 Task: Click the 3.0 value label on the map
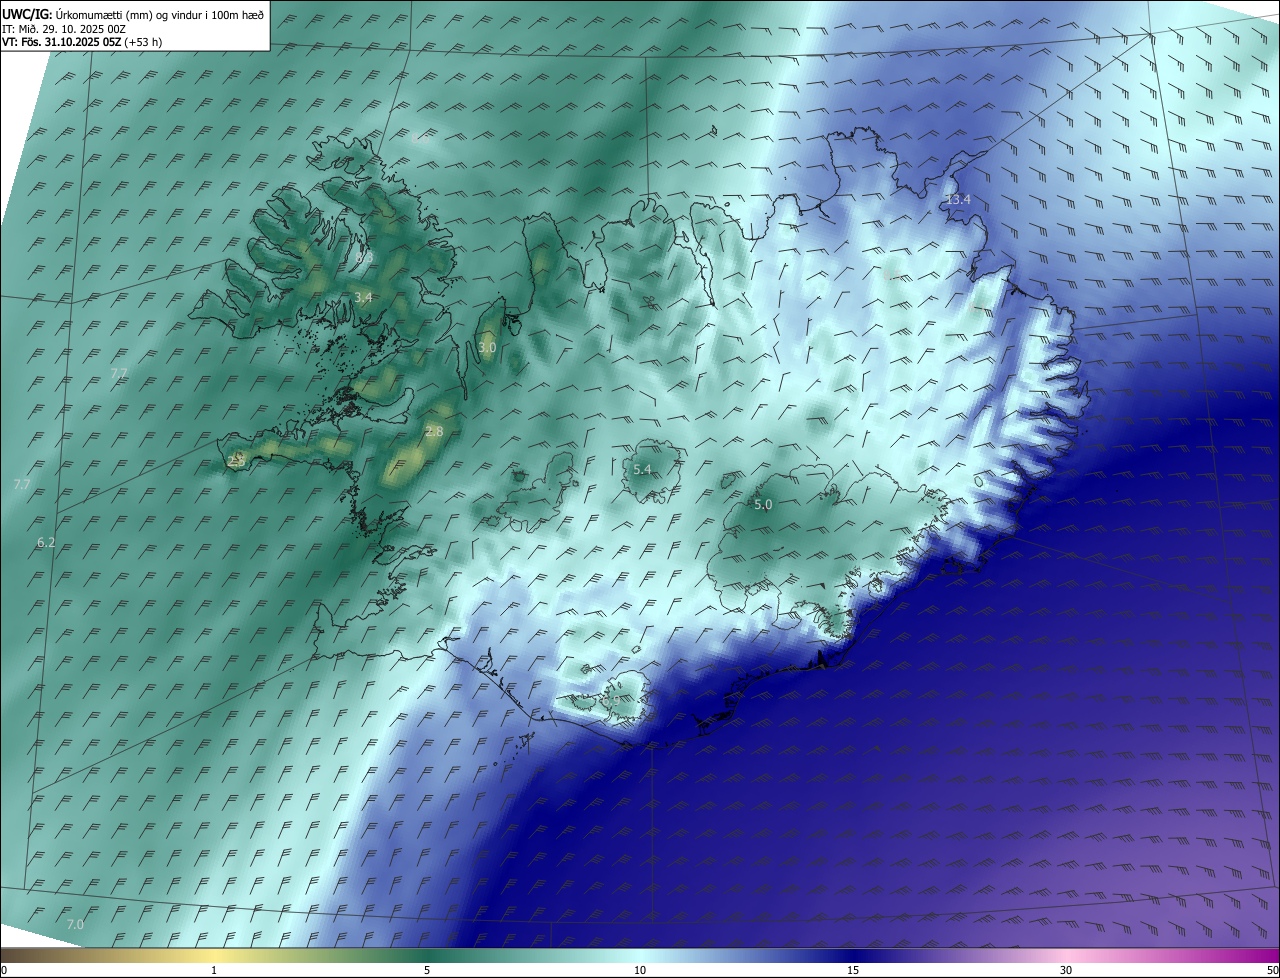[x=487, y=347]
